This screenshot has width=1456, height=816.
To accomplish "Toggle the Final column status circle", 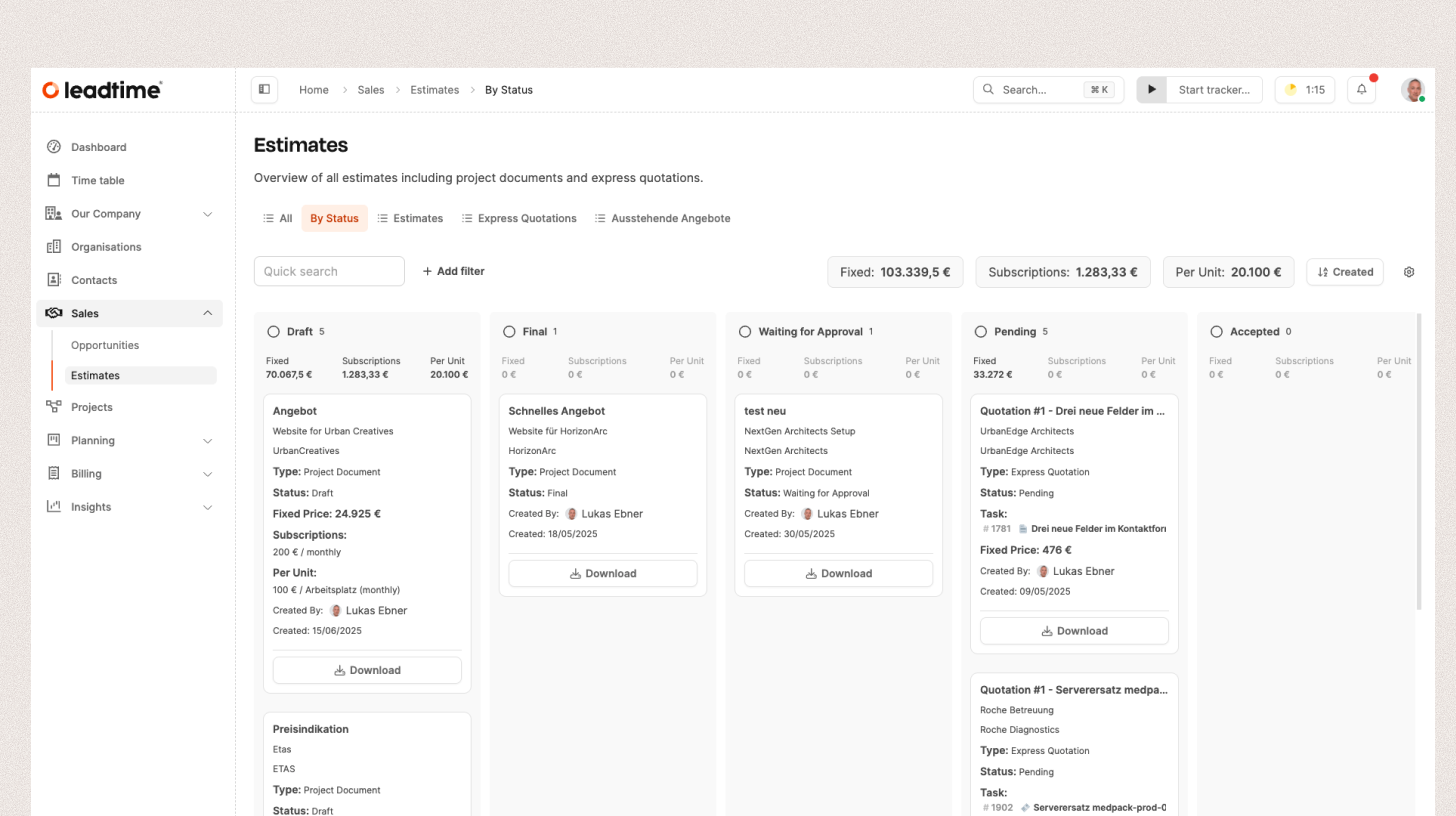I will coord(509,331).
